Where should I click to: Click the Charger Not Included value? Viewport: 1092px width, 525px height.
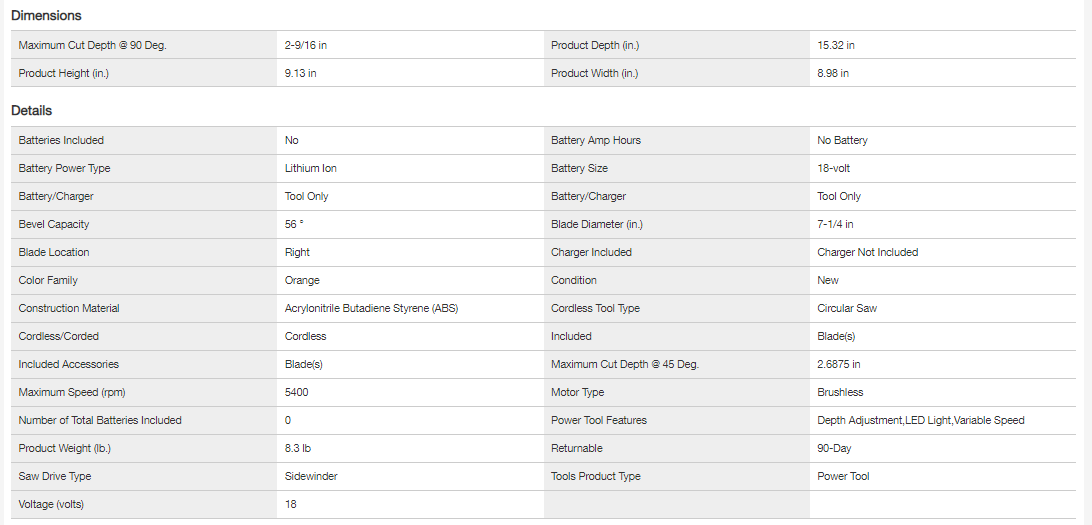tap(867, 252)
